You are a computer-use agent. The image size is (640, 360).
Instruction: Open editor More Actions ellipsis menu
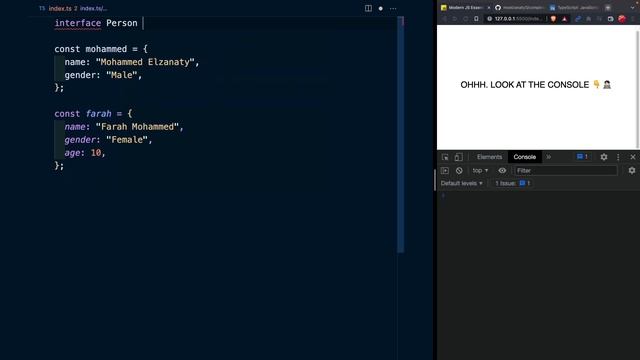[393, 8]
